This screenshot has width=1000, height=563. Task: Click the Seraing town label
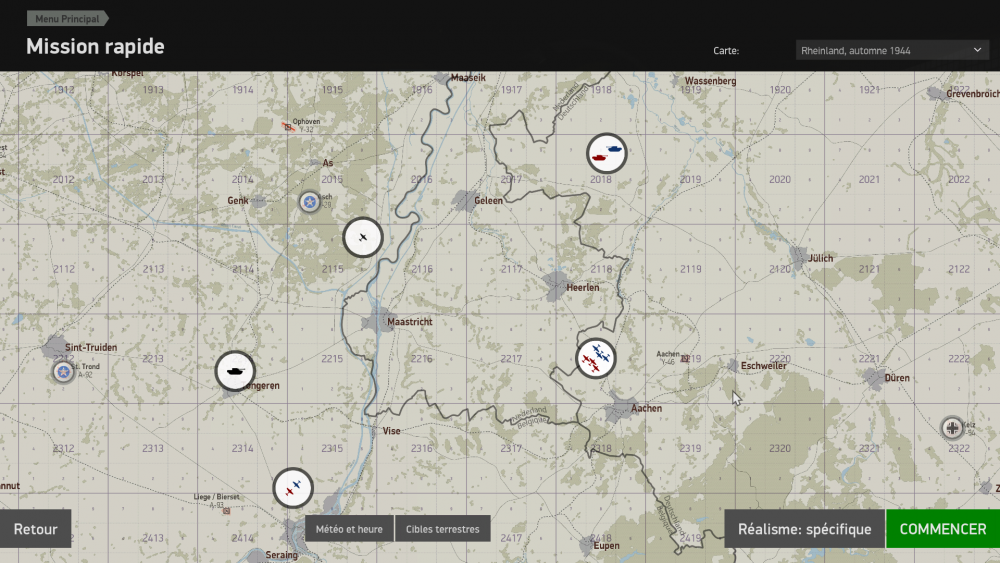tap(281, 555)
